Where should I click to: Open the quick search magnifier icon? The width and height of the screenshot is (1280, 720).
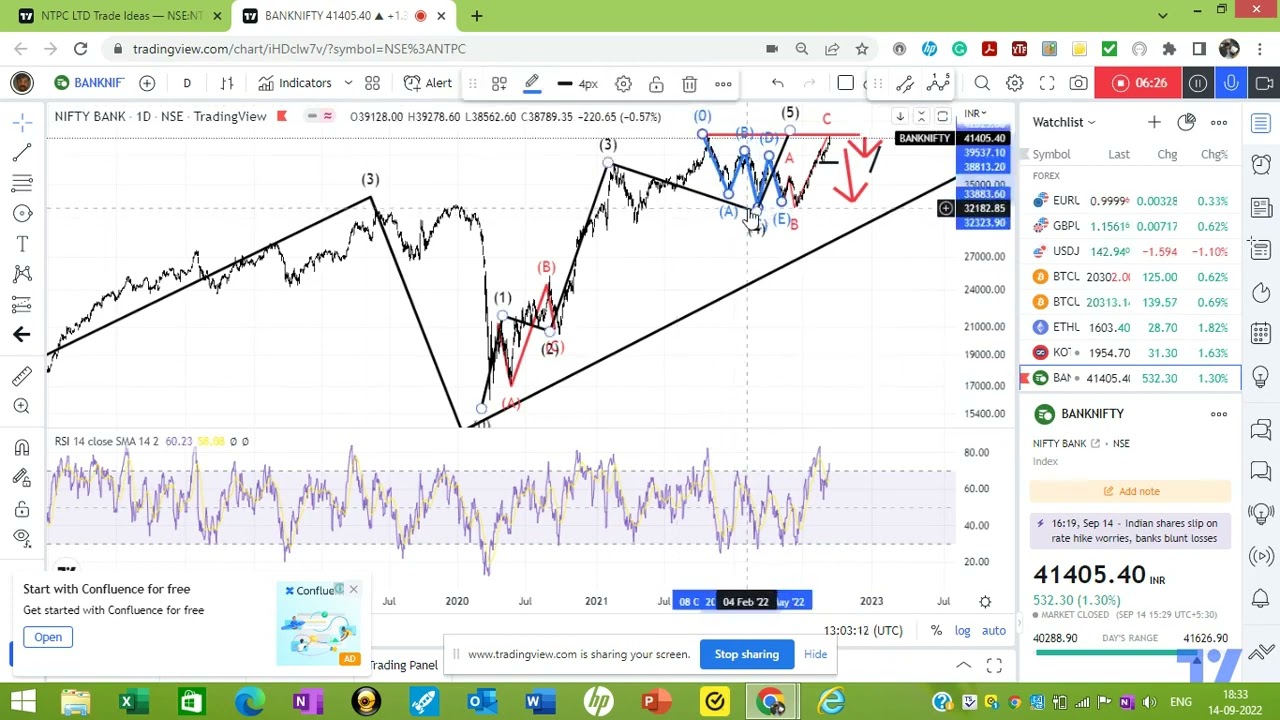(x=982, y=83)
